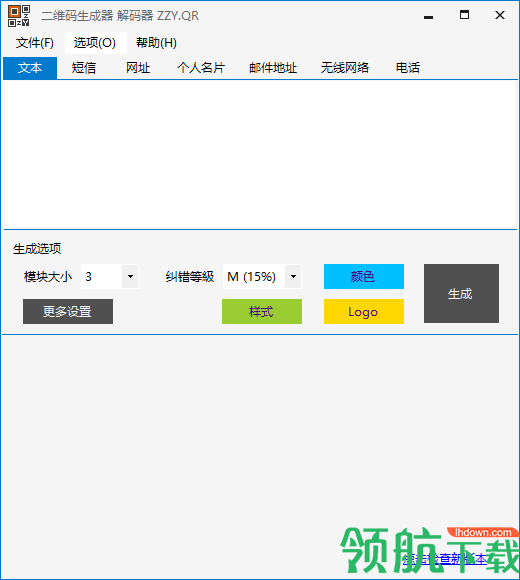
Task: Maximize the ZZY.QR window
Action: point(464,16)
